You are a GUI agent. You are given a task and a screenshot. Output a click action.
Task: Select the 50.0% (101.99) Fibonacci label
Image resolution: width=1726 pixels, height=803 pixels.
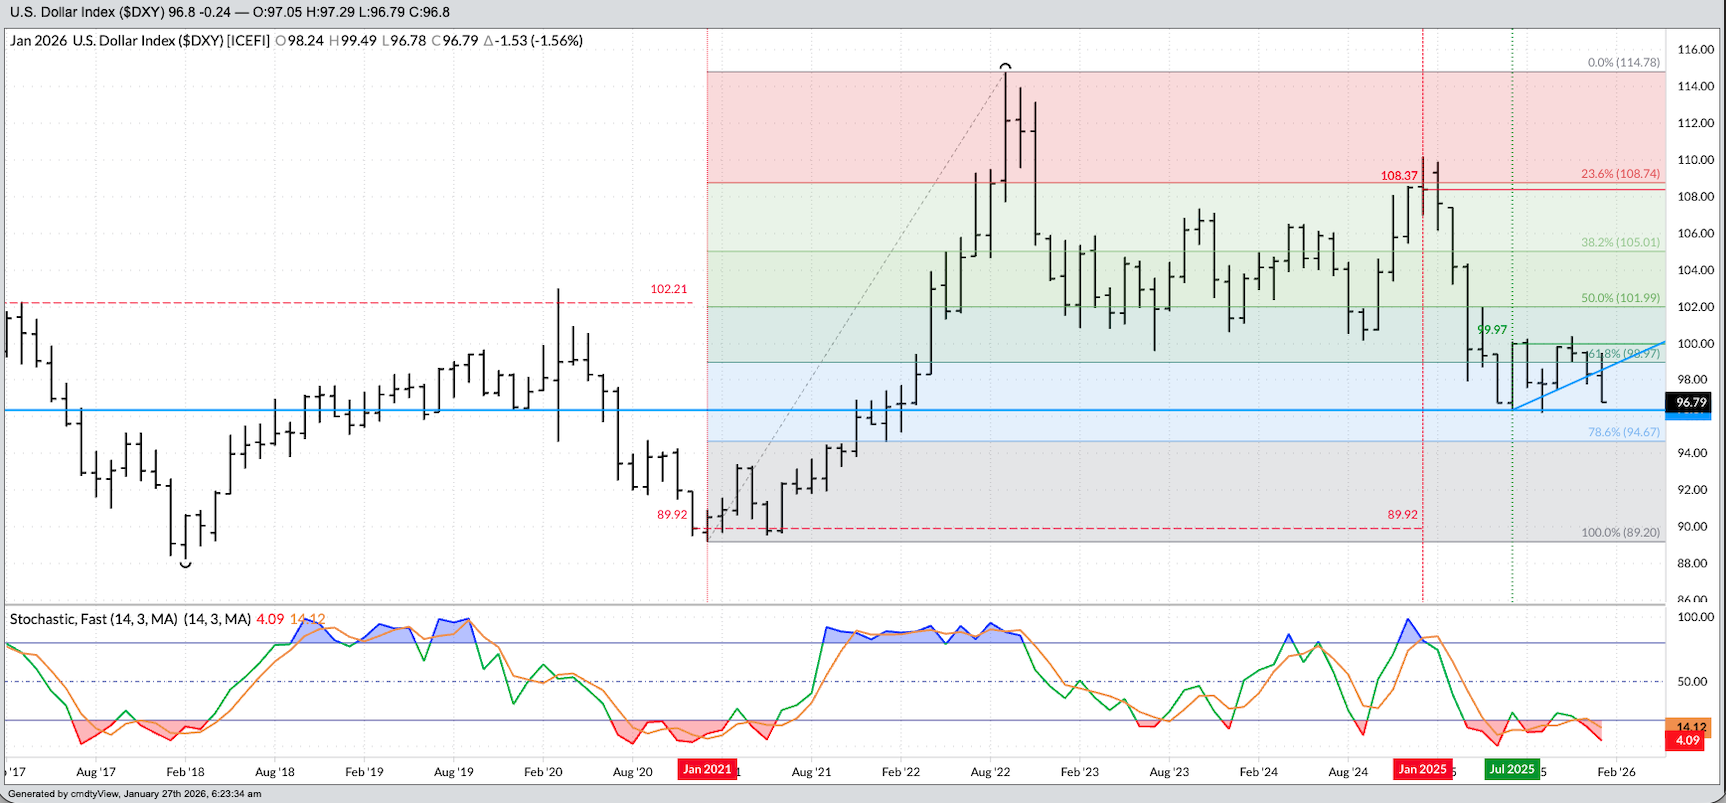tap(1620, 298)
